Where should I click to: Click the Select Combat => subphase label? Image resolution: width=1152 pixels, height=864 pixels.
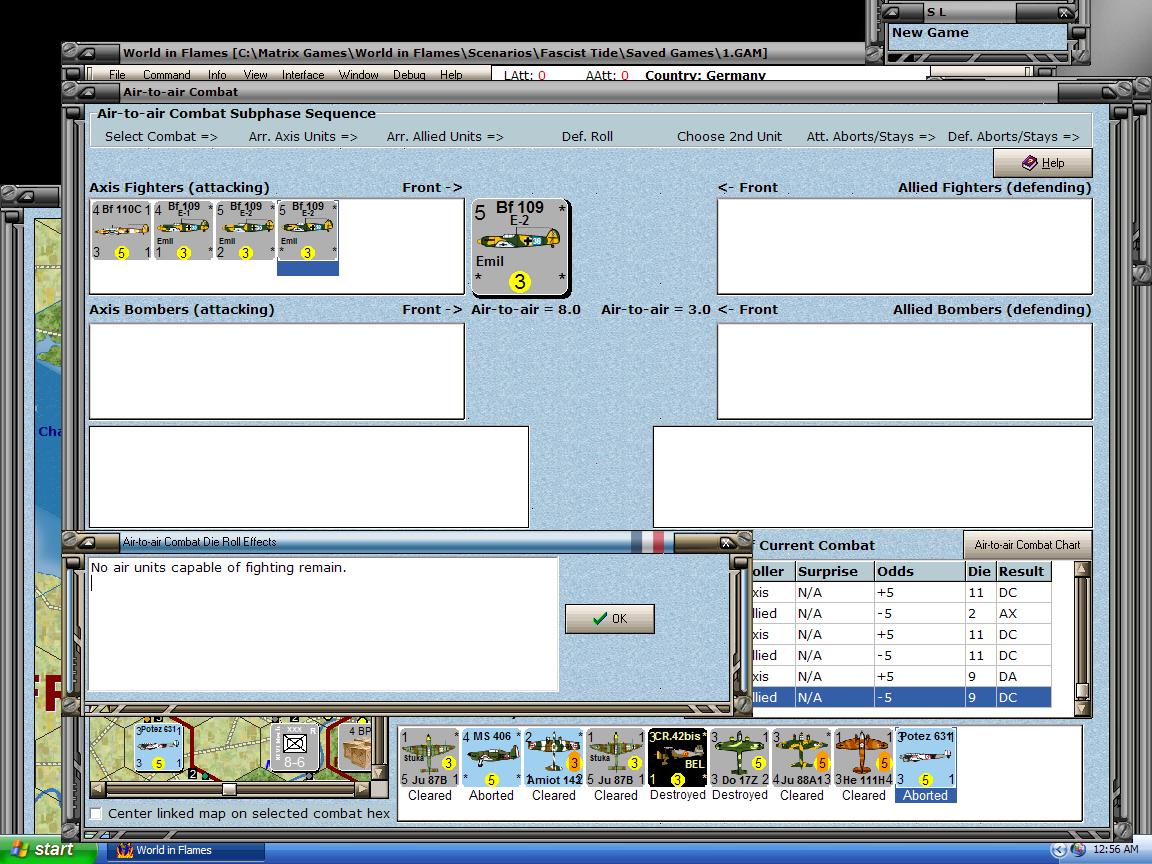coord(161,137)
